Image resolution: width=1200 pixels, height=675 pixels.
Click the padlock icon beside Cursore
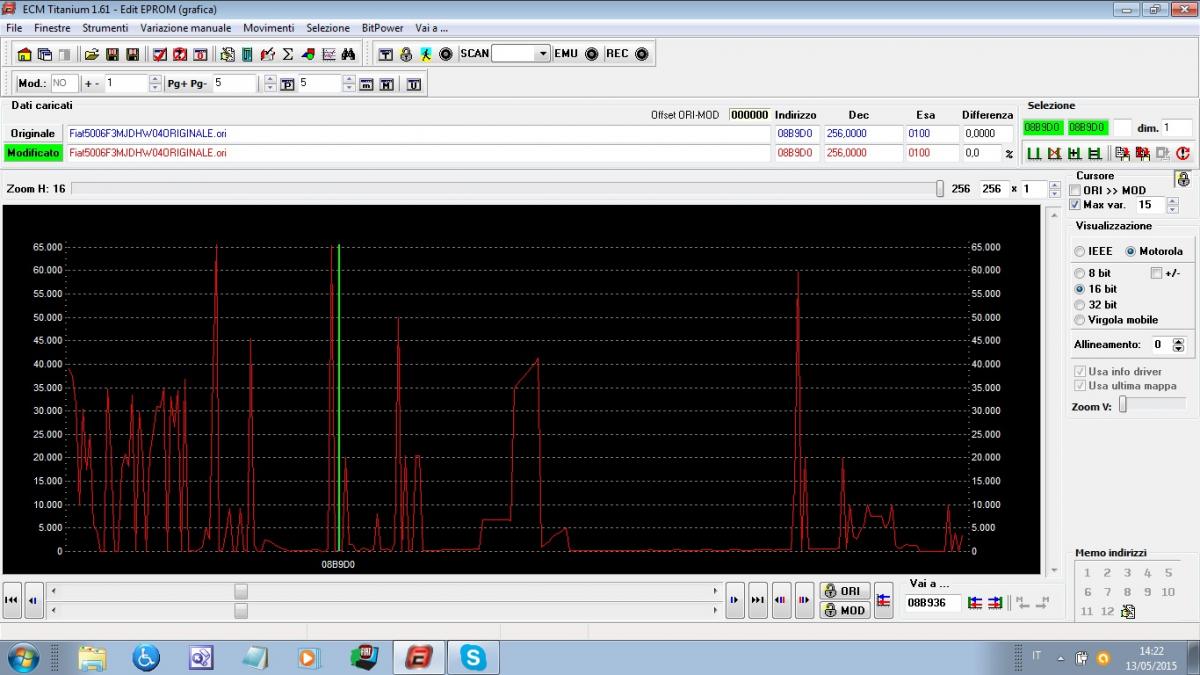point(1183,179)
